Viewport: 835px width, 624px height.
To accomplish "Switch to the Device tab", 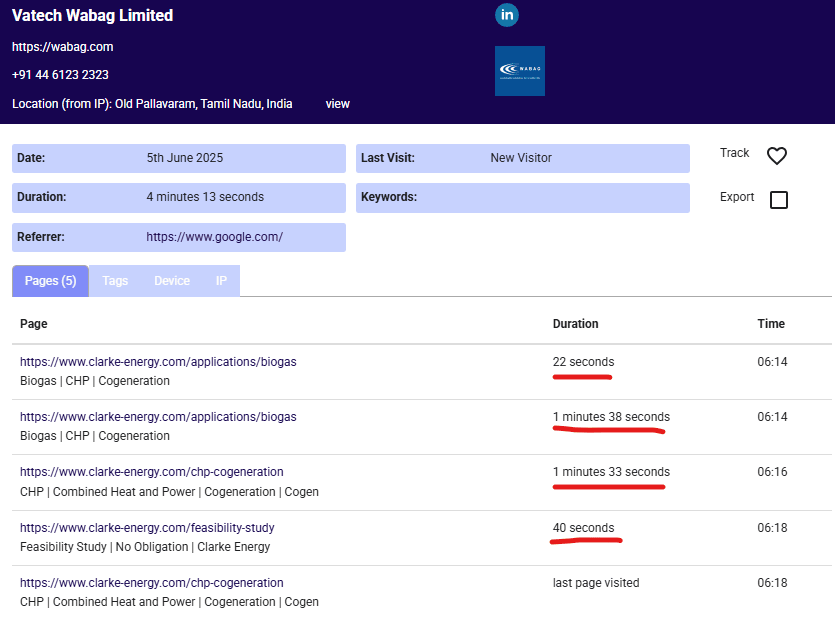I will pyautogui.click(x=172, y=281).
